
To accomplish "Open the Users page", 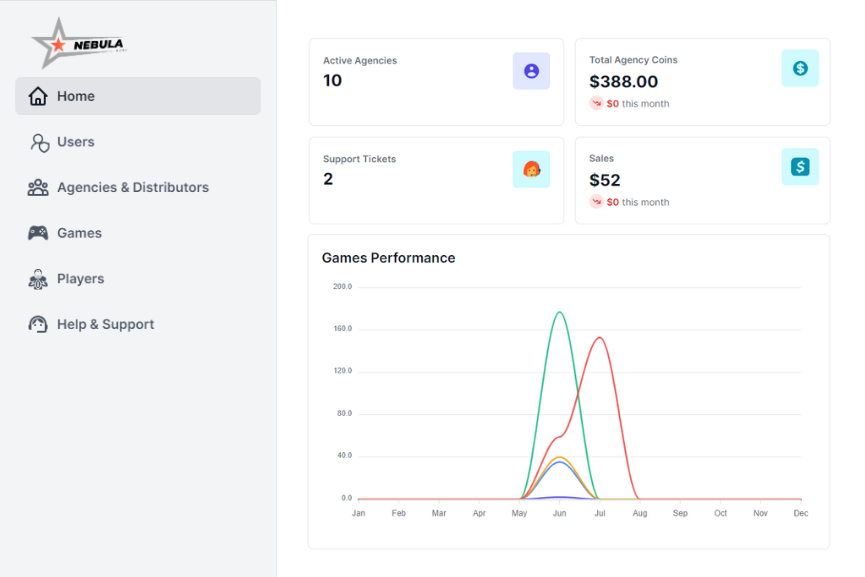I will (138, 142).
